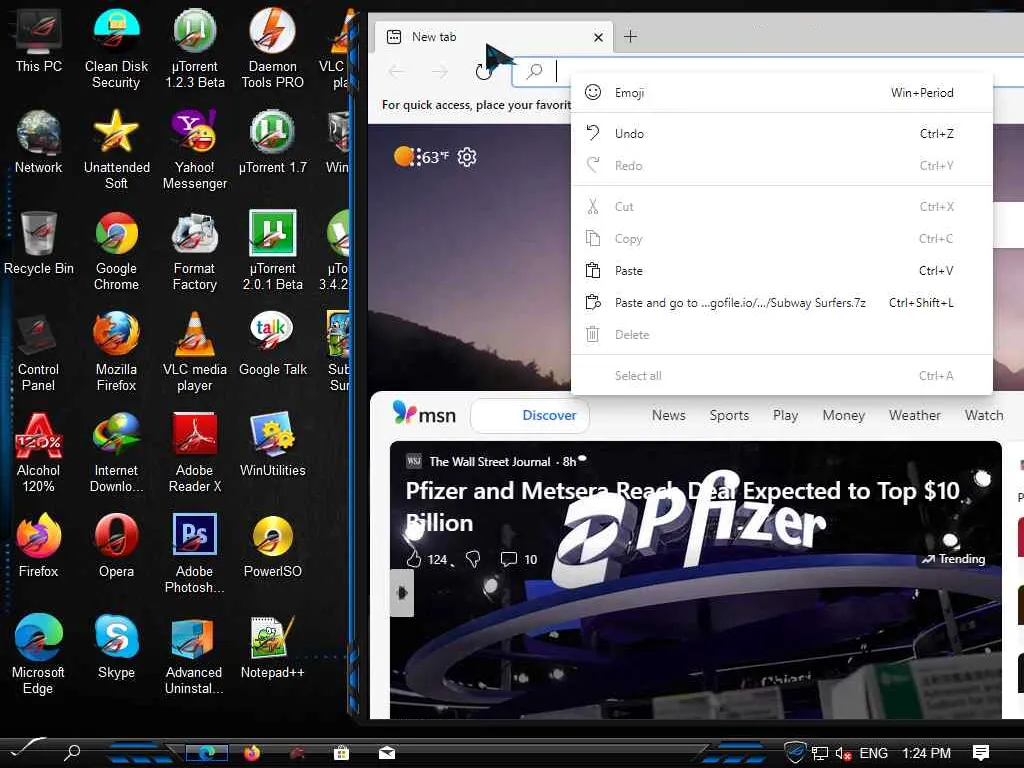
Task: Select Undo from context menu
Action: tap(782, 133)
